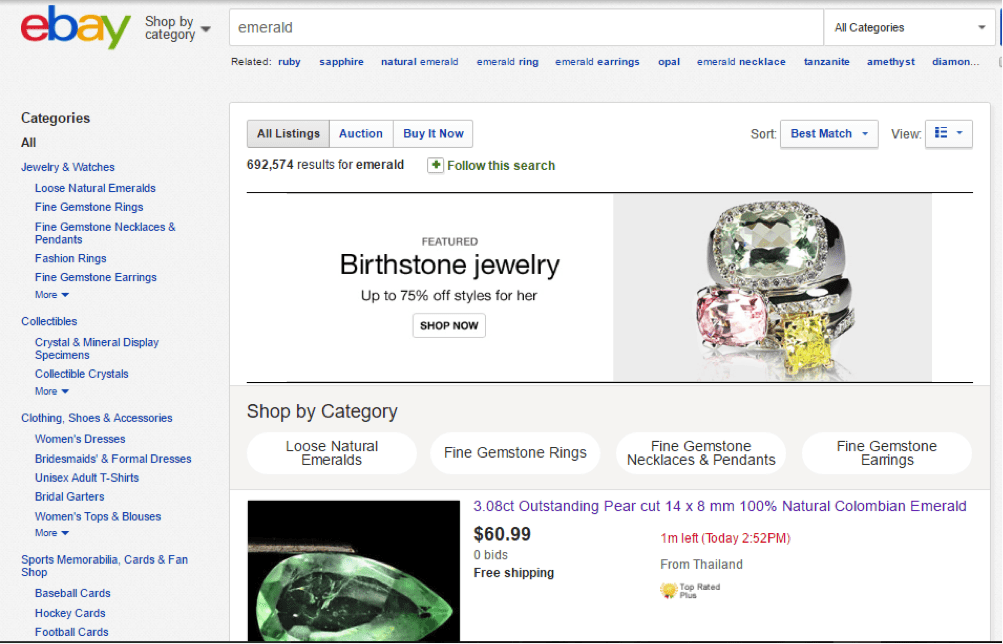Click the eBay logo
This screenshot has width=1003, height=644.
click(76, 27)
